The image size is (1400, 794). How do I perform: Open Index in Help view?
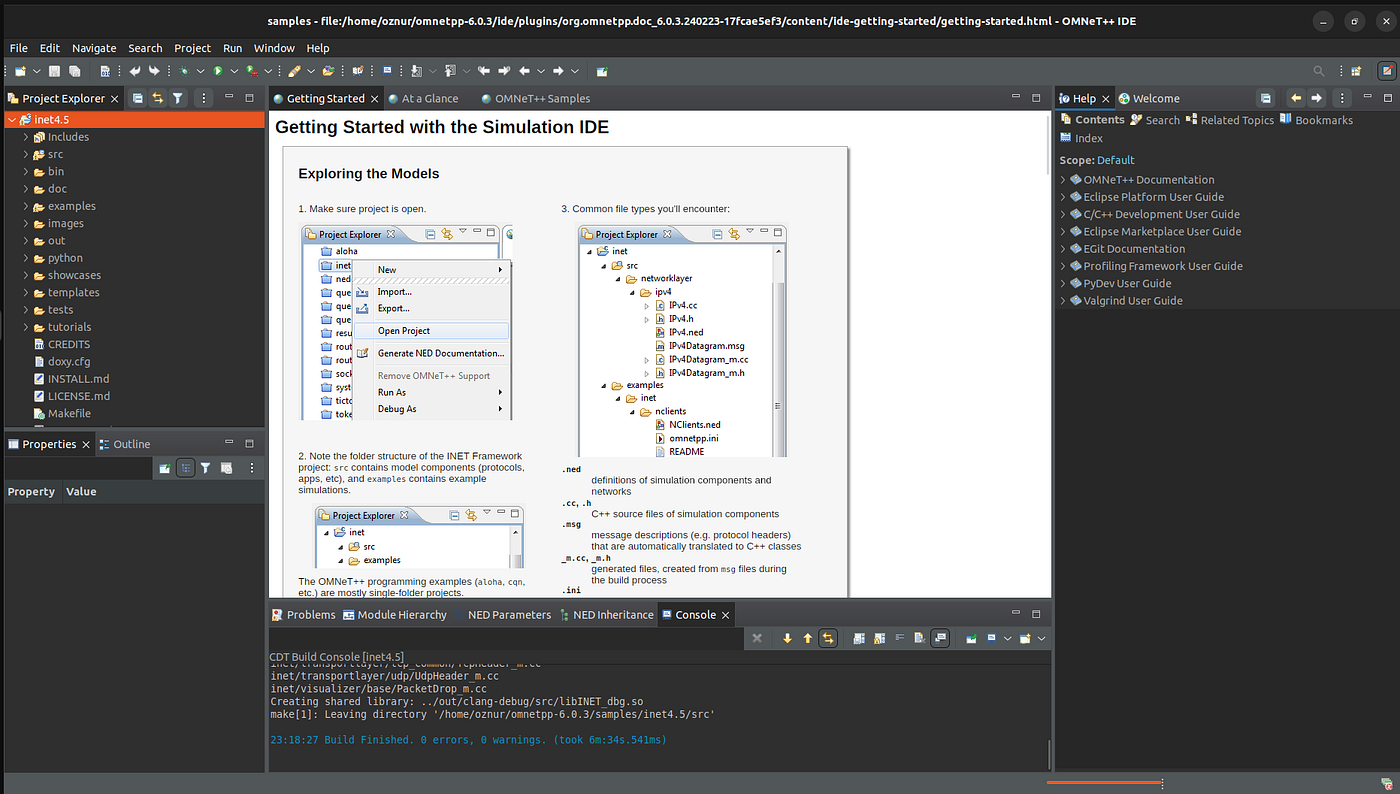point(1082,138)
